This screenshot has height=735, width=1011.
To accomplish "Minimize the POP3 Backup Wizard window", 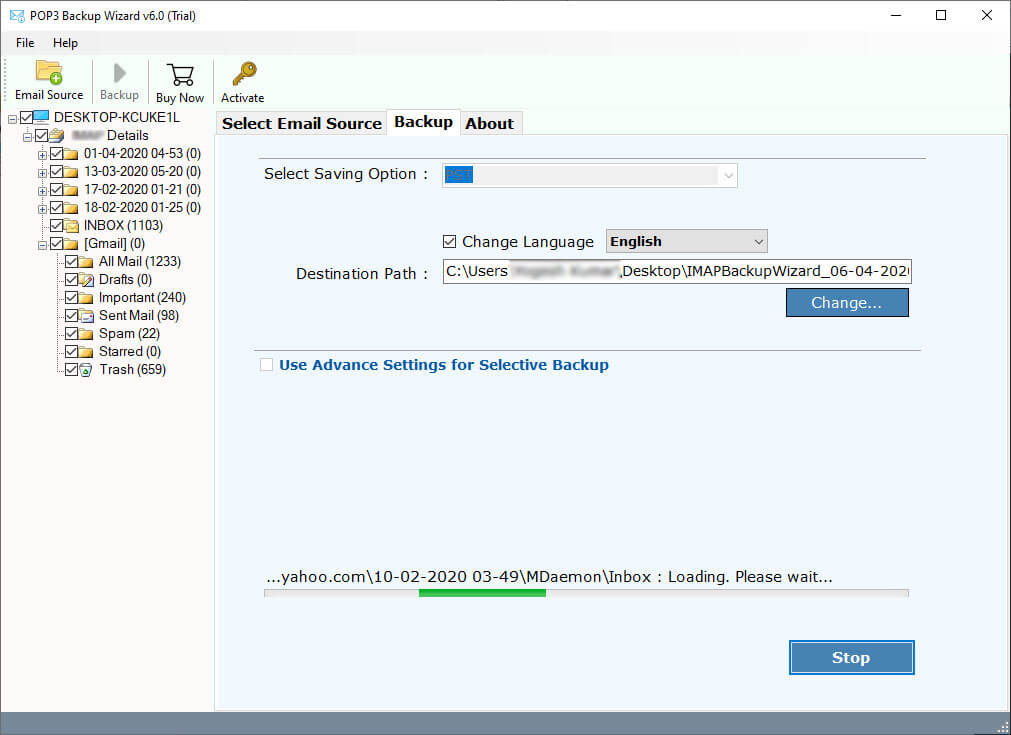I will click(x=896, y=15).
